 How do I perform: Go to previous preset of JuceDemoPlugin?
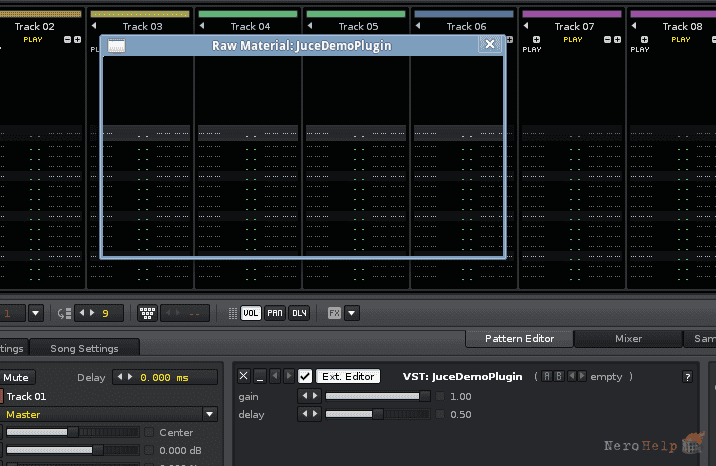[572, 376]
